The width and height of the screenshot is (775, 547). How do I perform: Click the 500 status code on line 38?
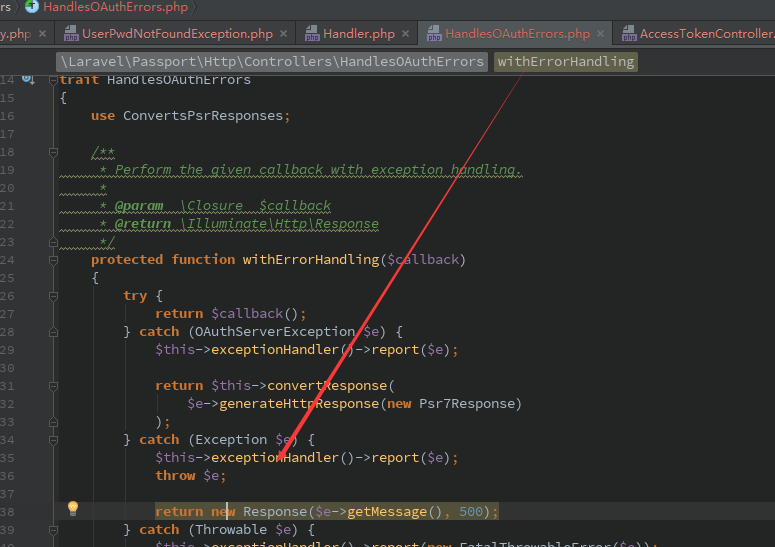471,512
